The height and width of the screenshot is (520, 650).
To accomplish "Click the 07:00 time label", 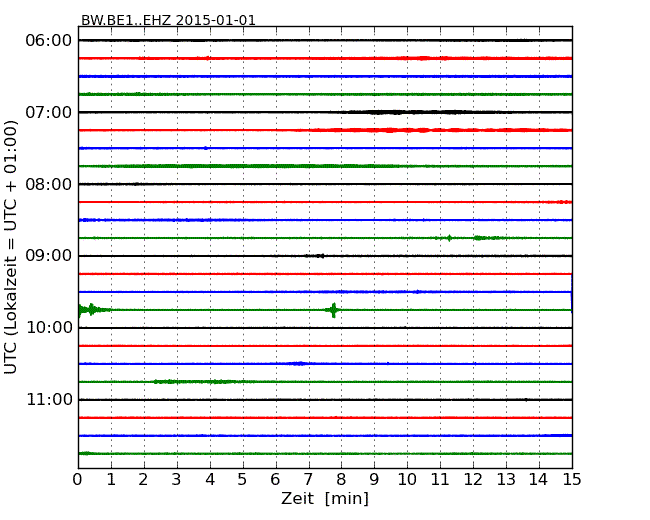I will (49, 112).
